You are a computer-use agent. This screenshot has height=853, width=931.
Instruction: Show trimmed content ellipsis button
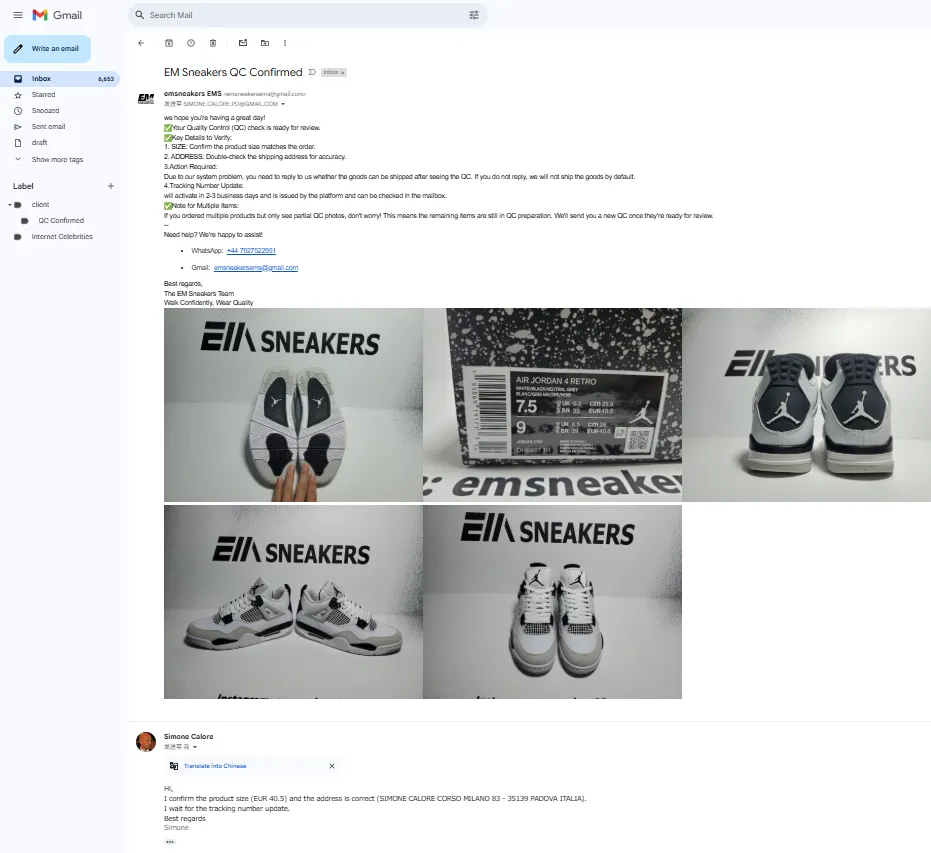pos(170,842)
